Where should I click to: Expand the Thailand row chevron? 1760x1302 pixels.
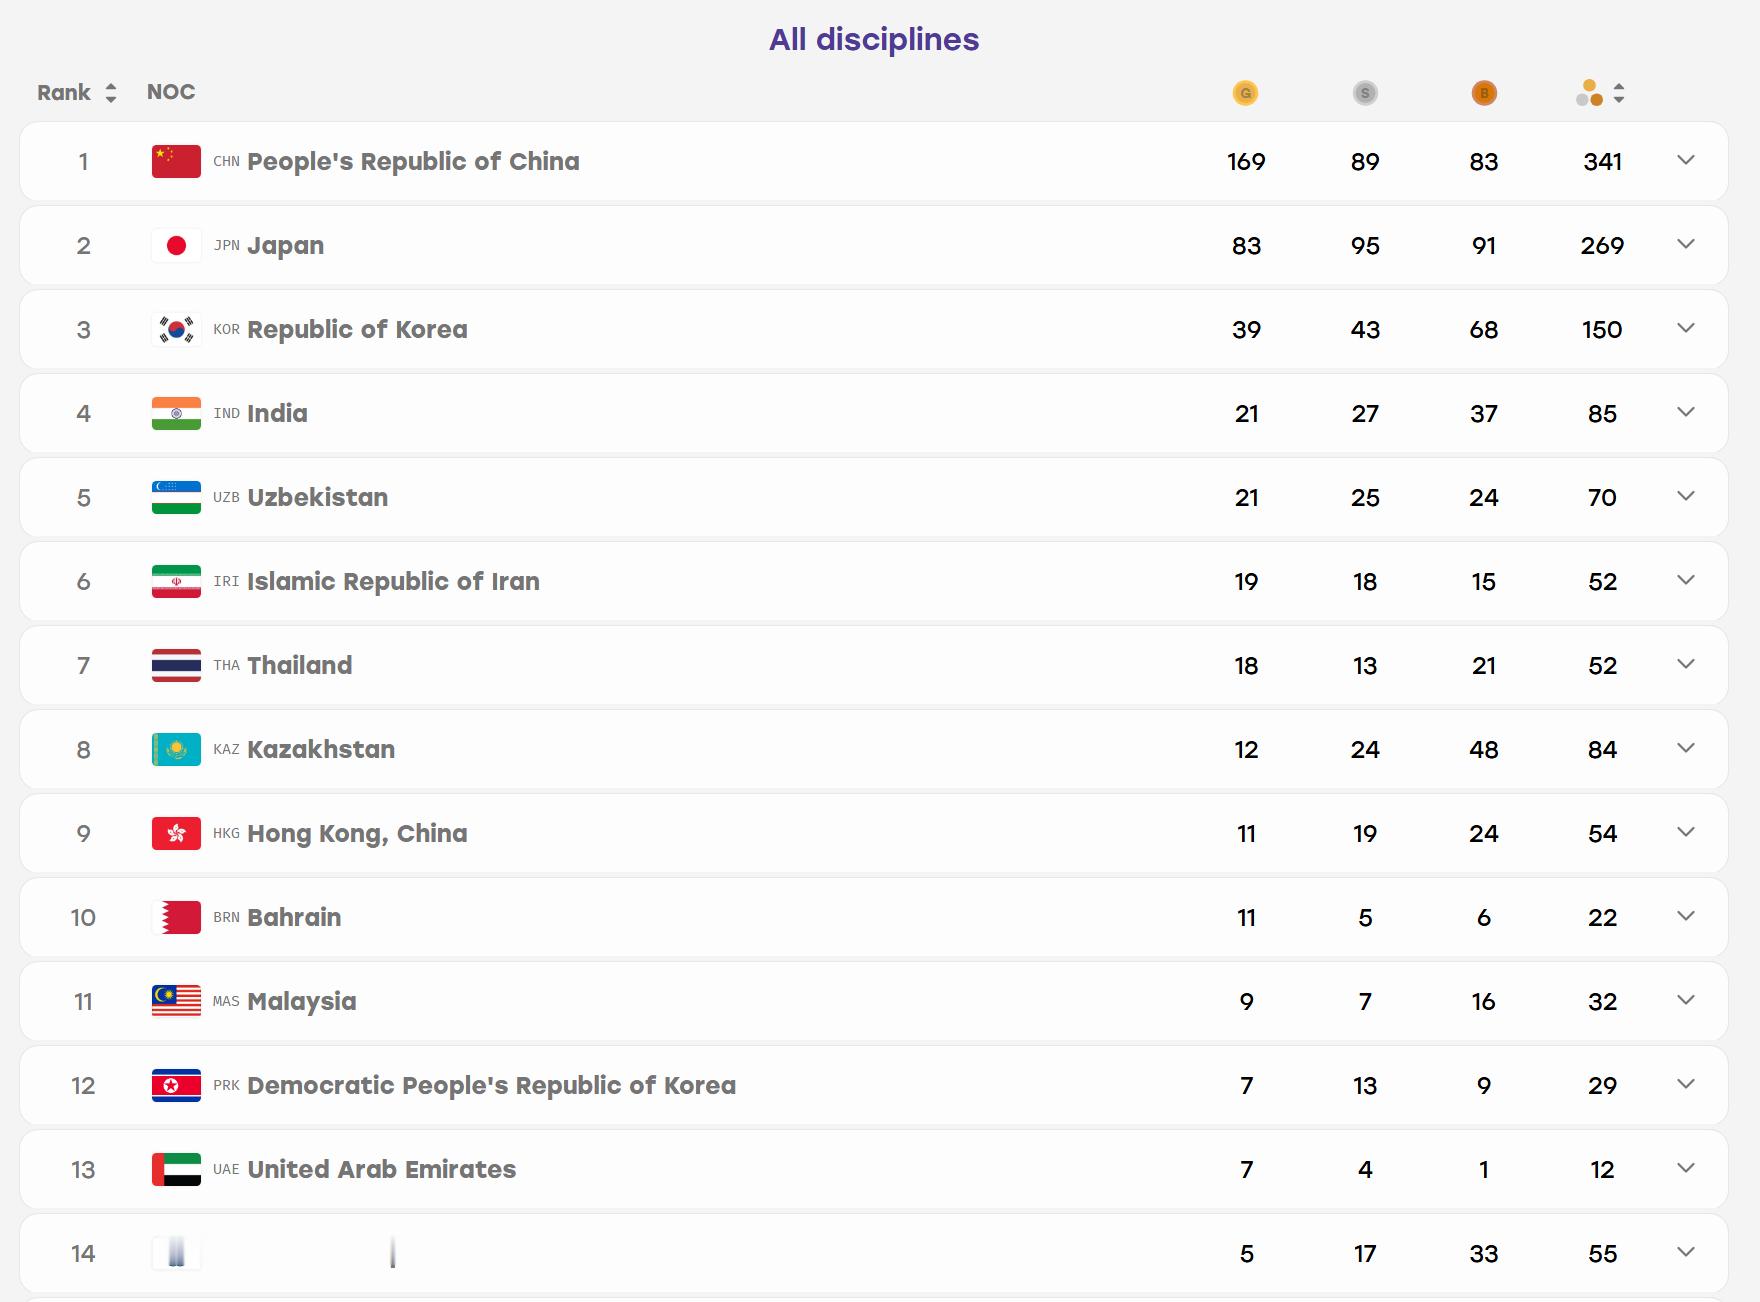tap(1686, 664)
